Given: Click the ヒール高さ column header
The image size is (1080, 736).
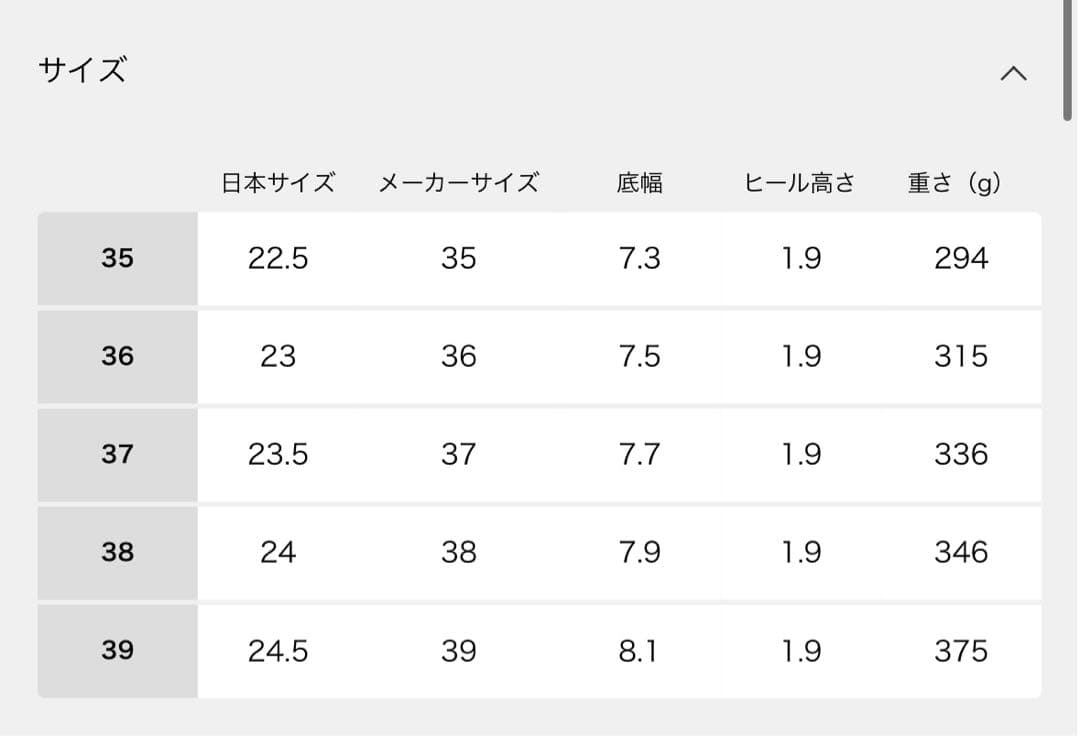Looking at the screenshot, I should (800, 182).
